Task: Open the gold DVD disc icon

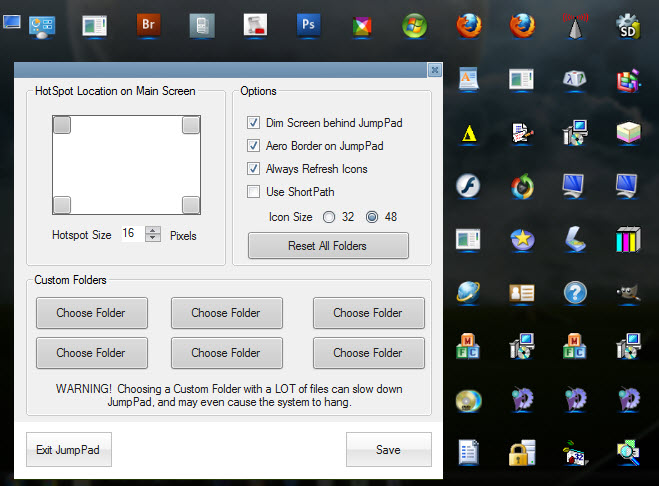Action: tap(468, 400)
